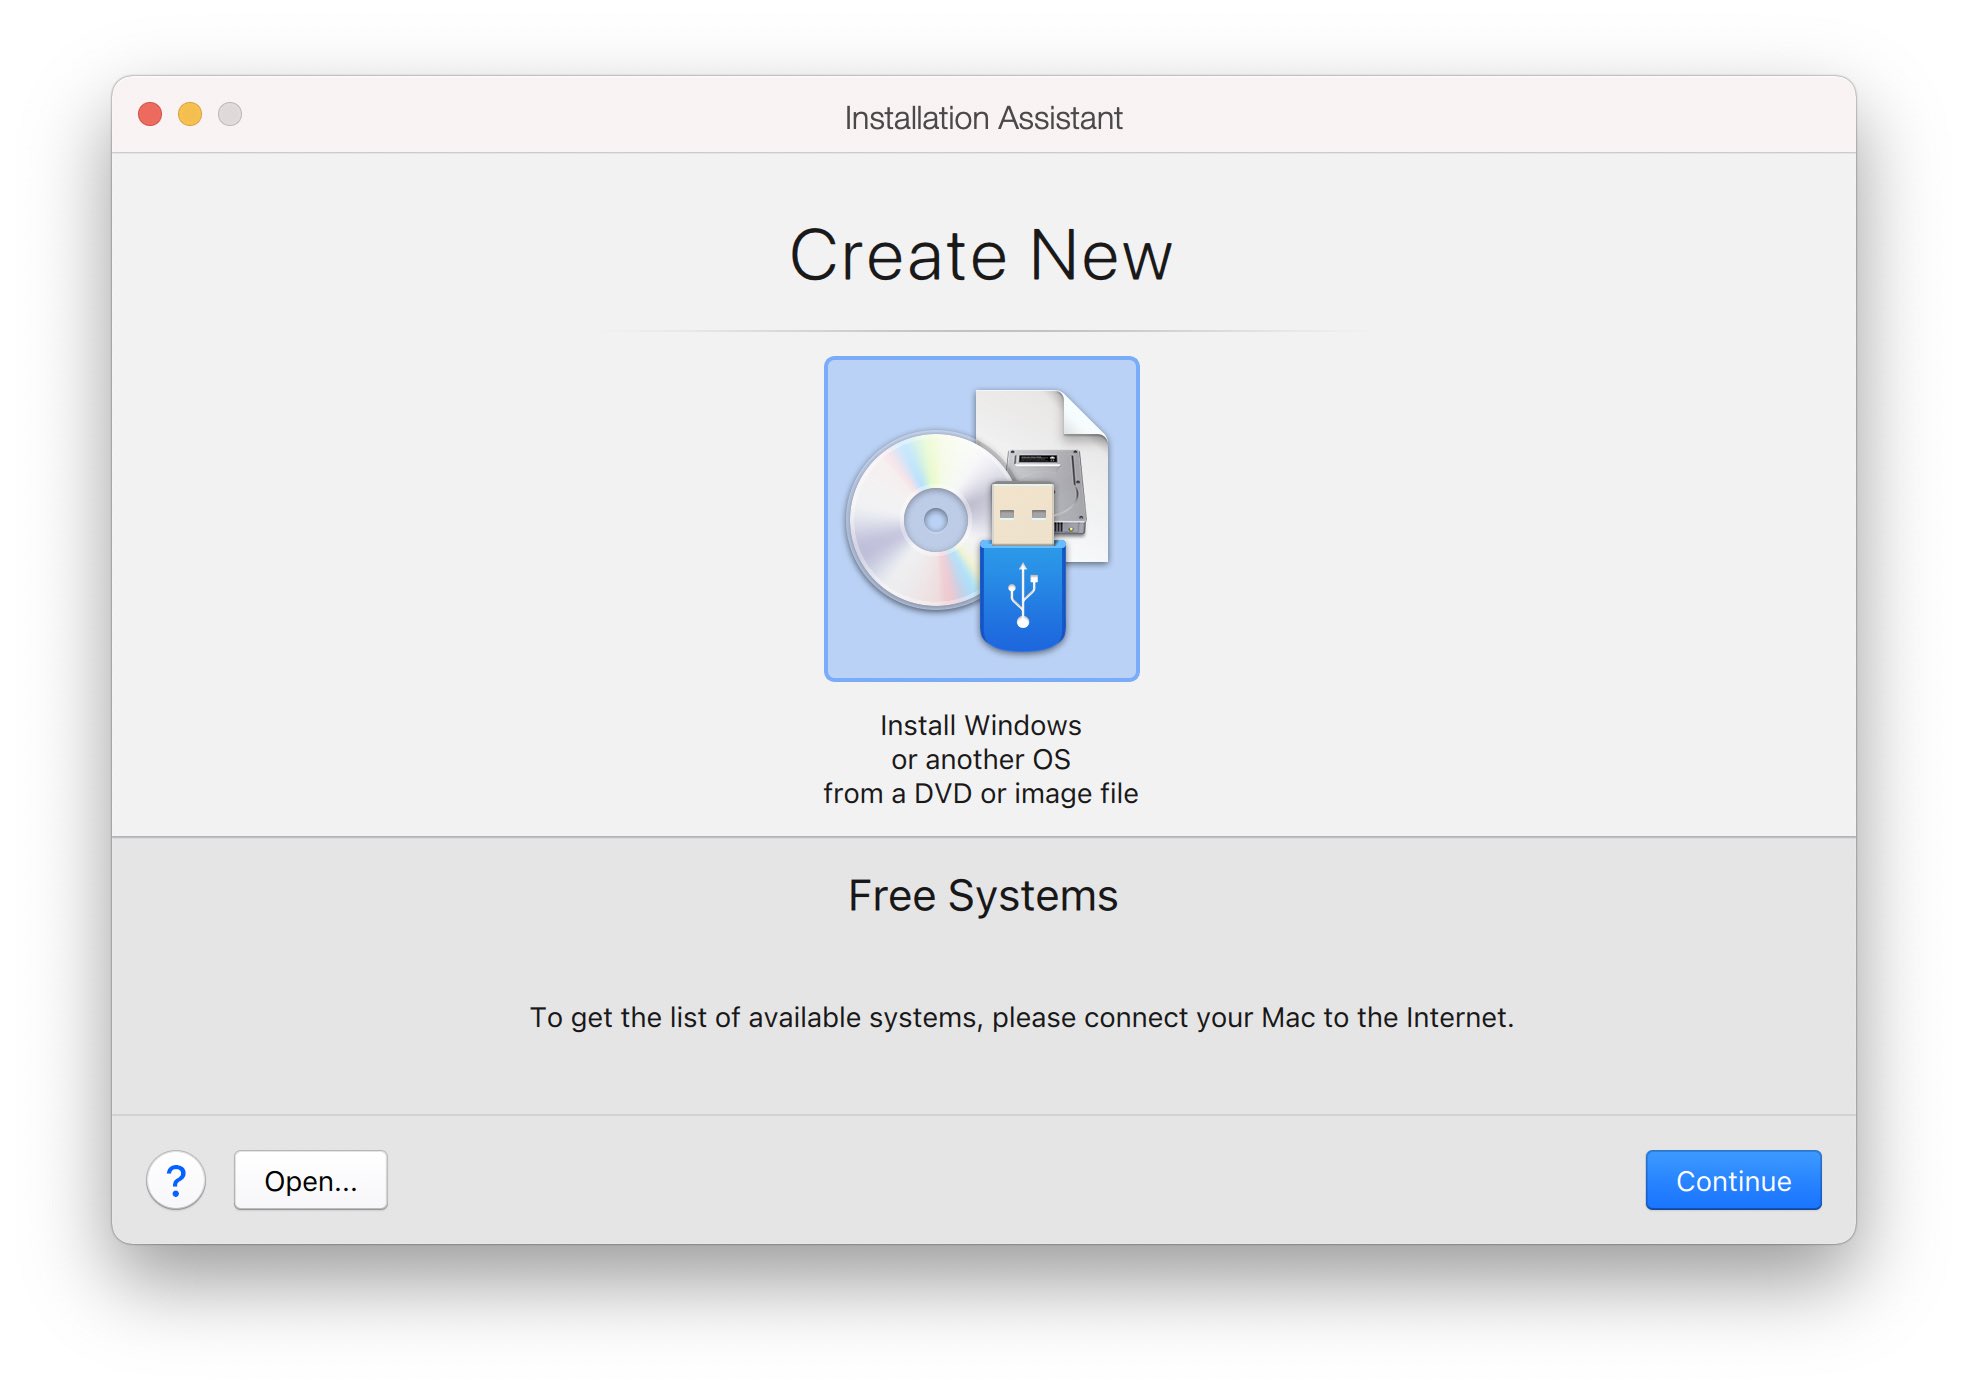Screen dimensions: 1968x1392
Task: Click the 'connect your Mac to the Internet' message
Action: (x=1021, y=1017)
